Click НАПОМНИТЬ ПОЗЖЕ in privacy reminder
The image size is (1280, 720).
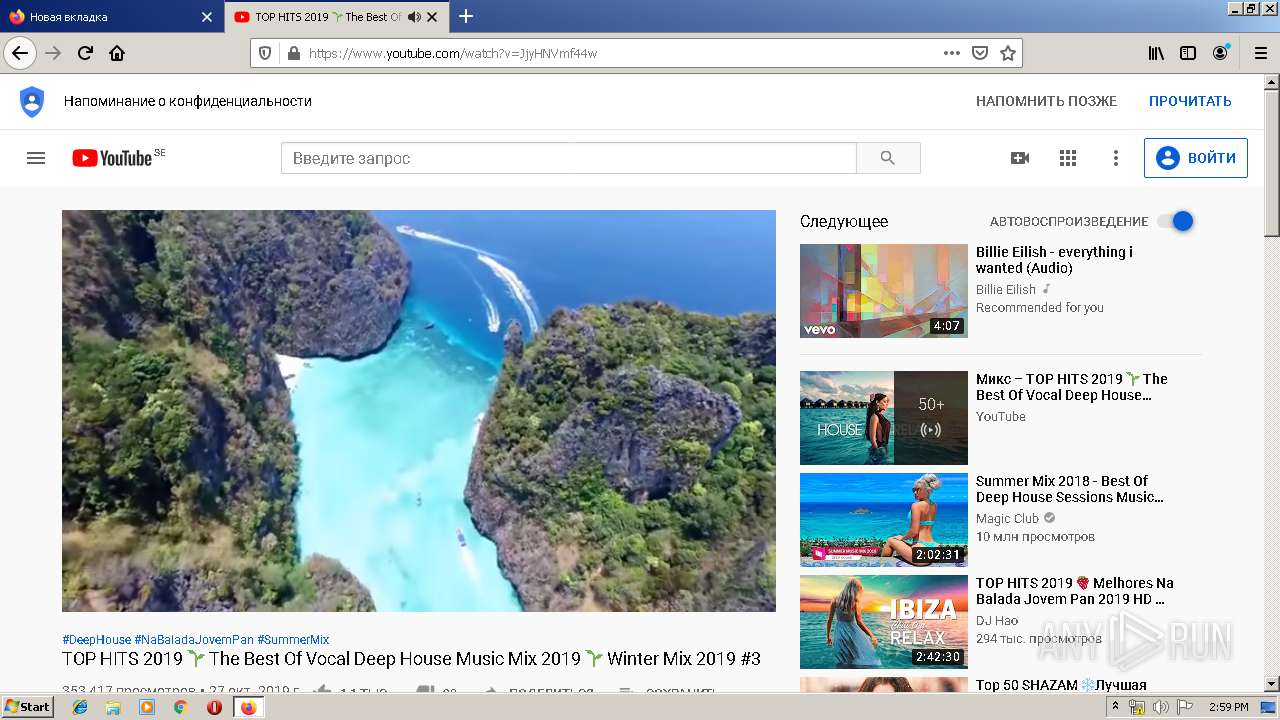pyautogui.click(x=1046, y=101)
